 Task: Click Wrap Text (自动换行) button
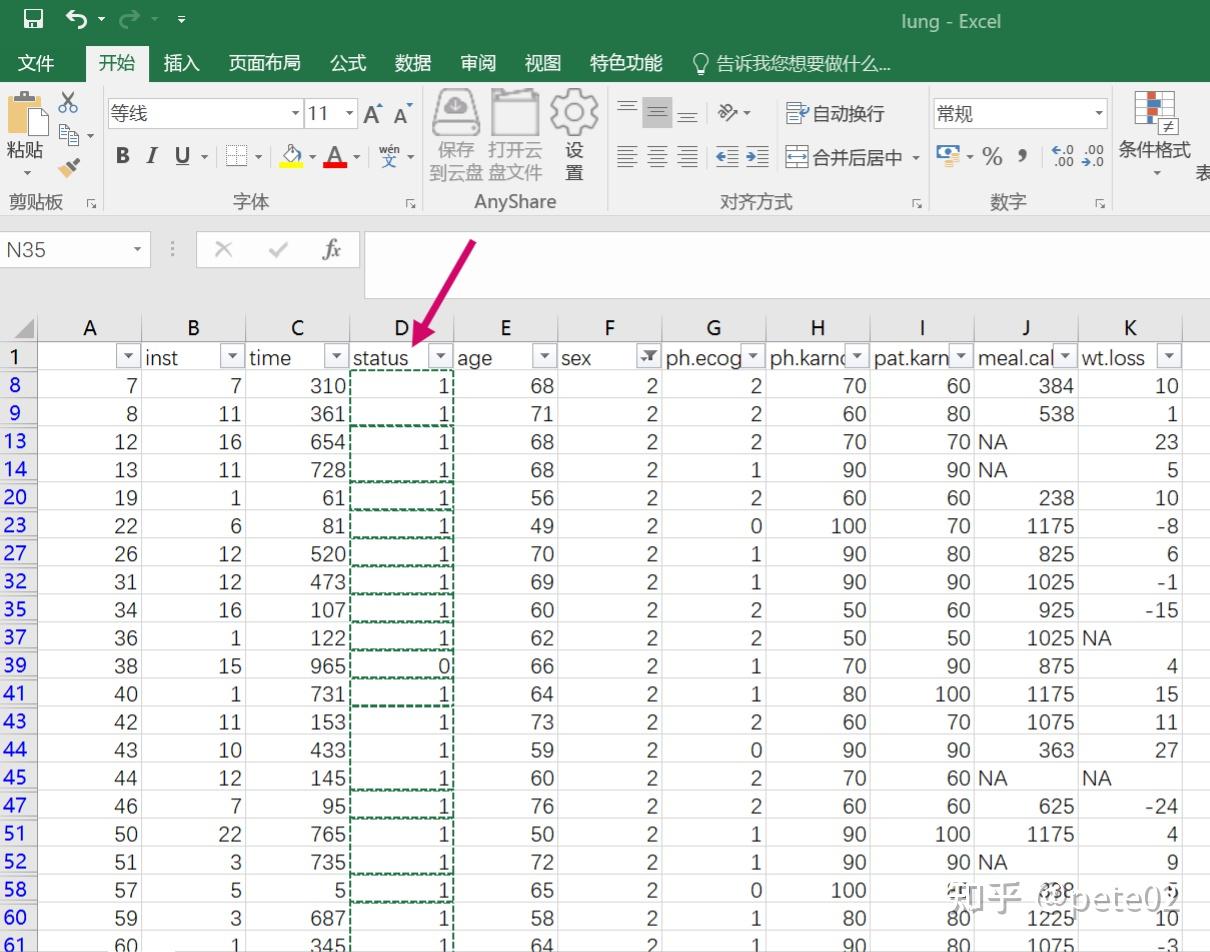click(x=835, y=113)
